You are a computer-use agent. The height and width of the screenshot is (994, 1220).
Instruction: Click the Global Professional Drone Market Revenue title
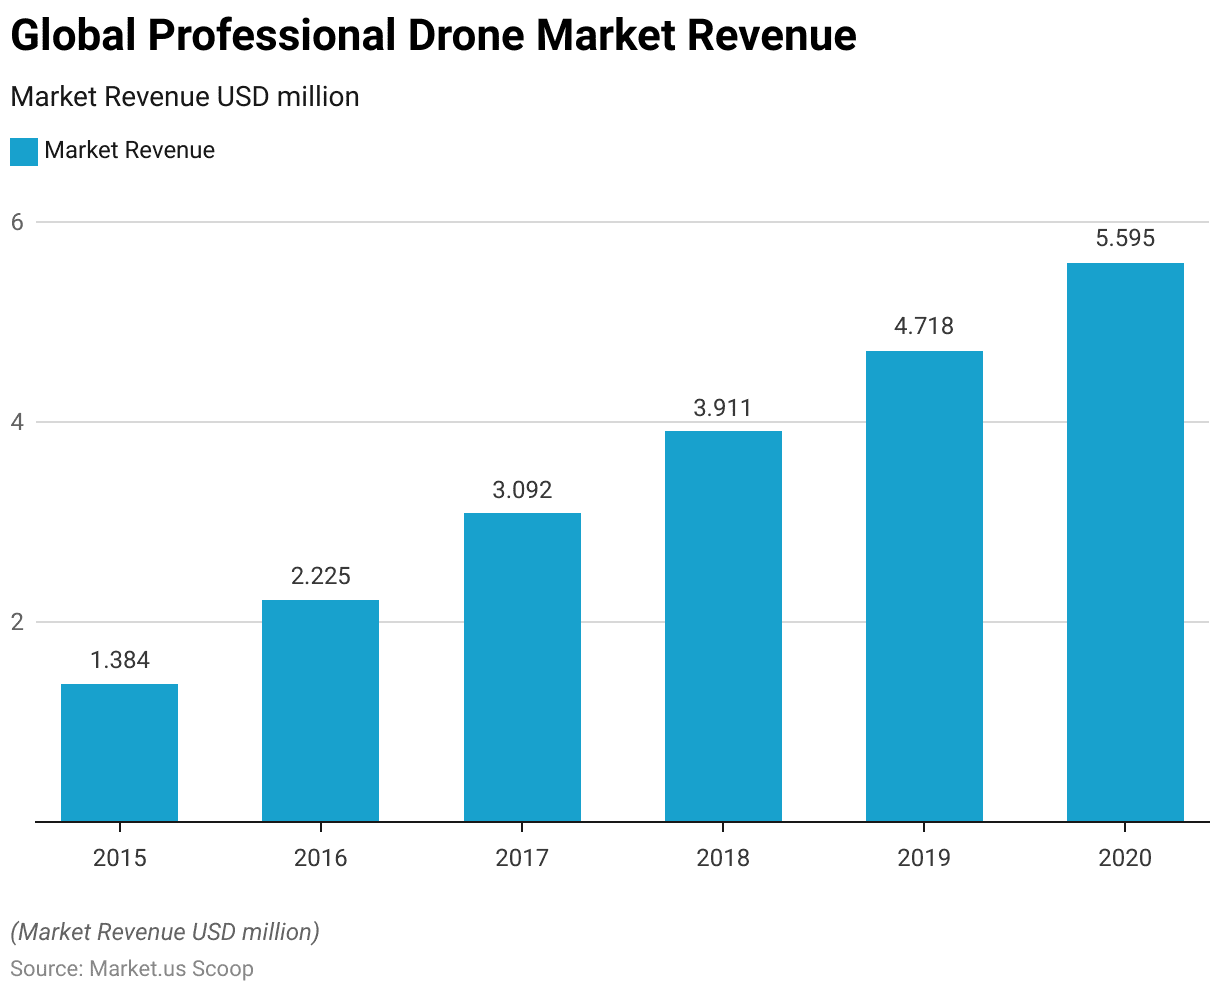coord(433,36)
